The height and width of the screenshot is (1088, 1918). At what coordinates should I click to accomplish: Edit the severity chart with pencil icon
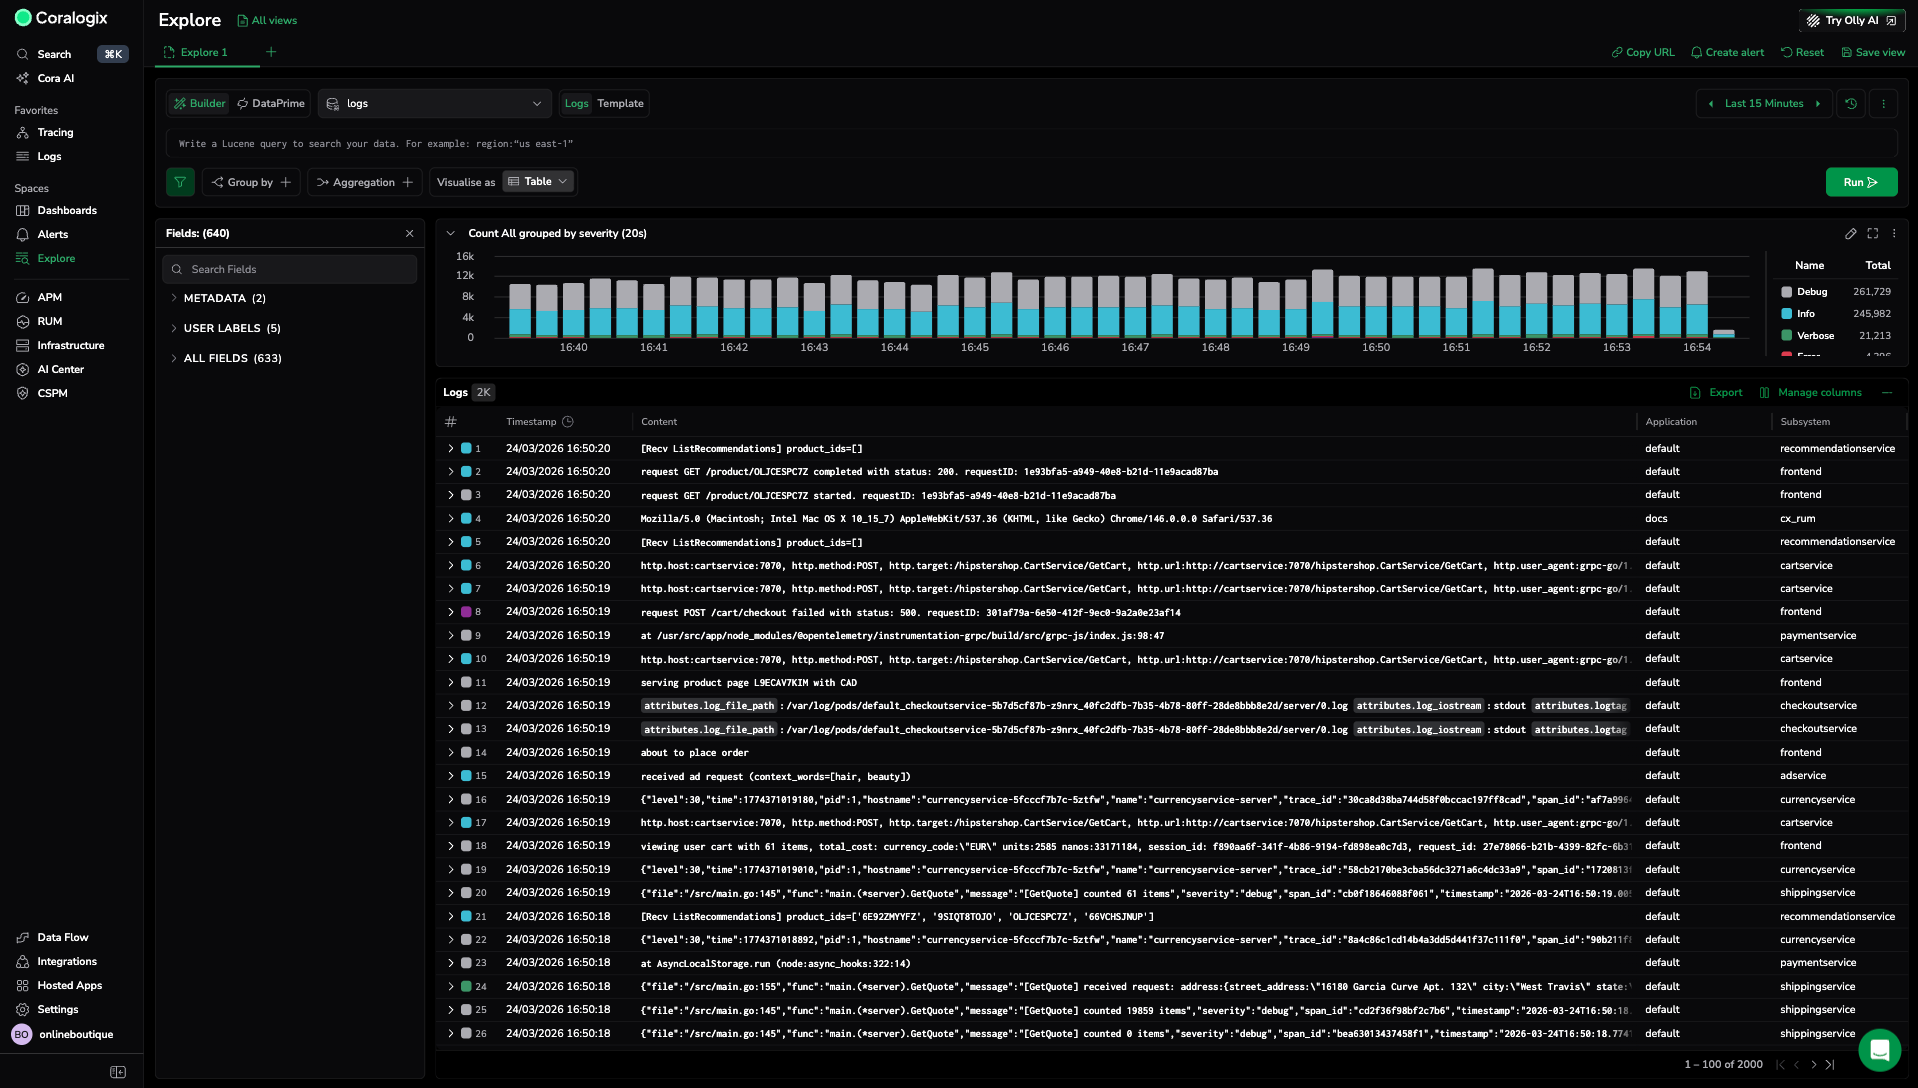point(1851,234)
